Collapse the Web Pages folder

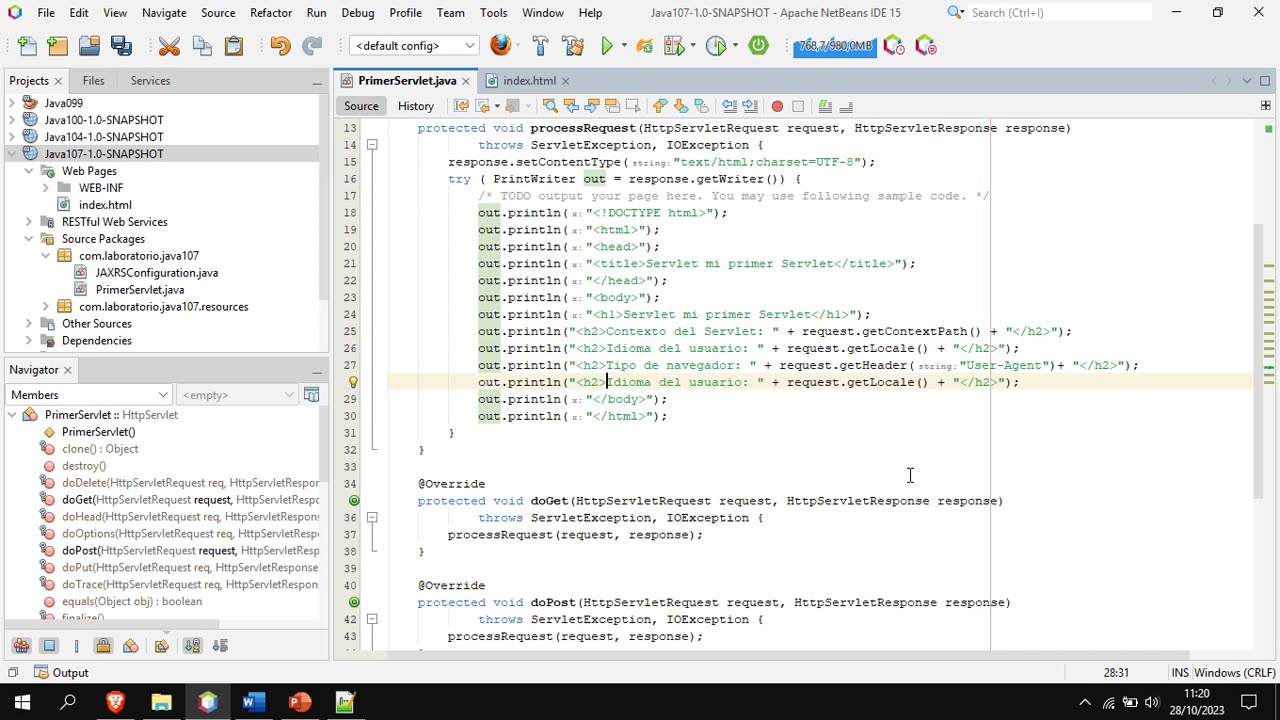29,171
